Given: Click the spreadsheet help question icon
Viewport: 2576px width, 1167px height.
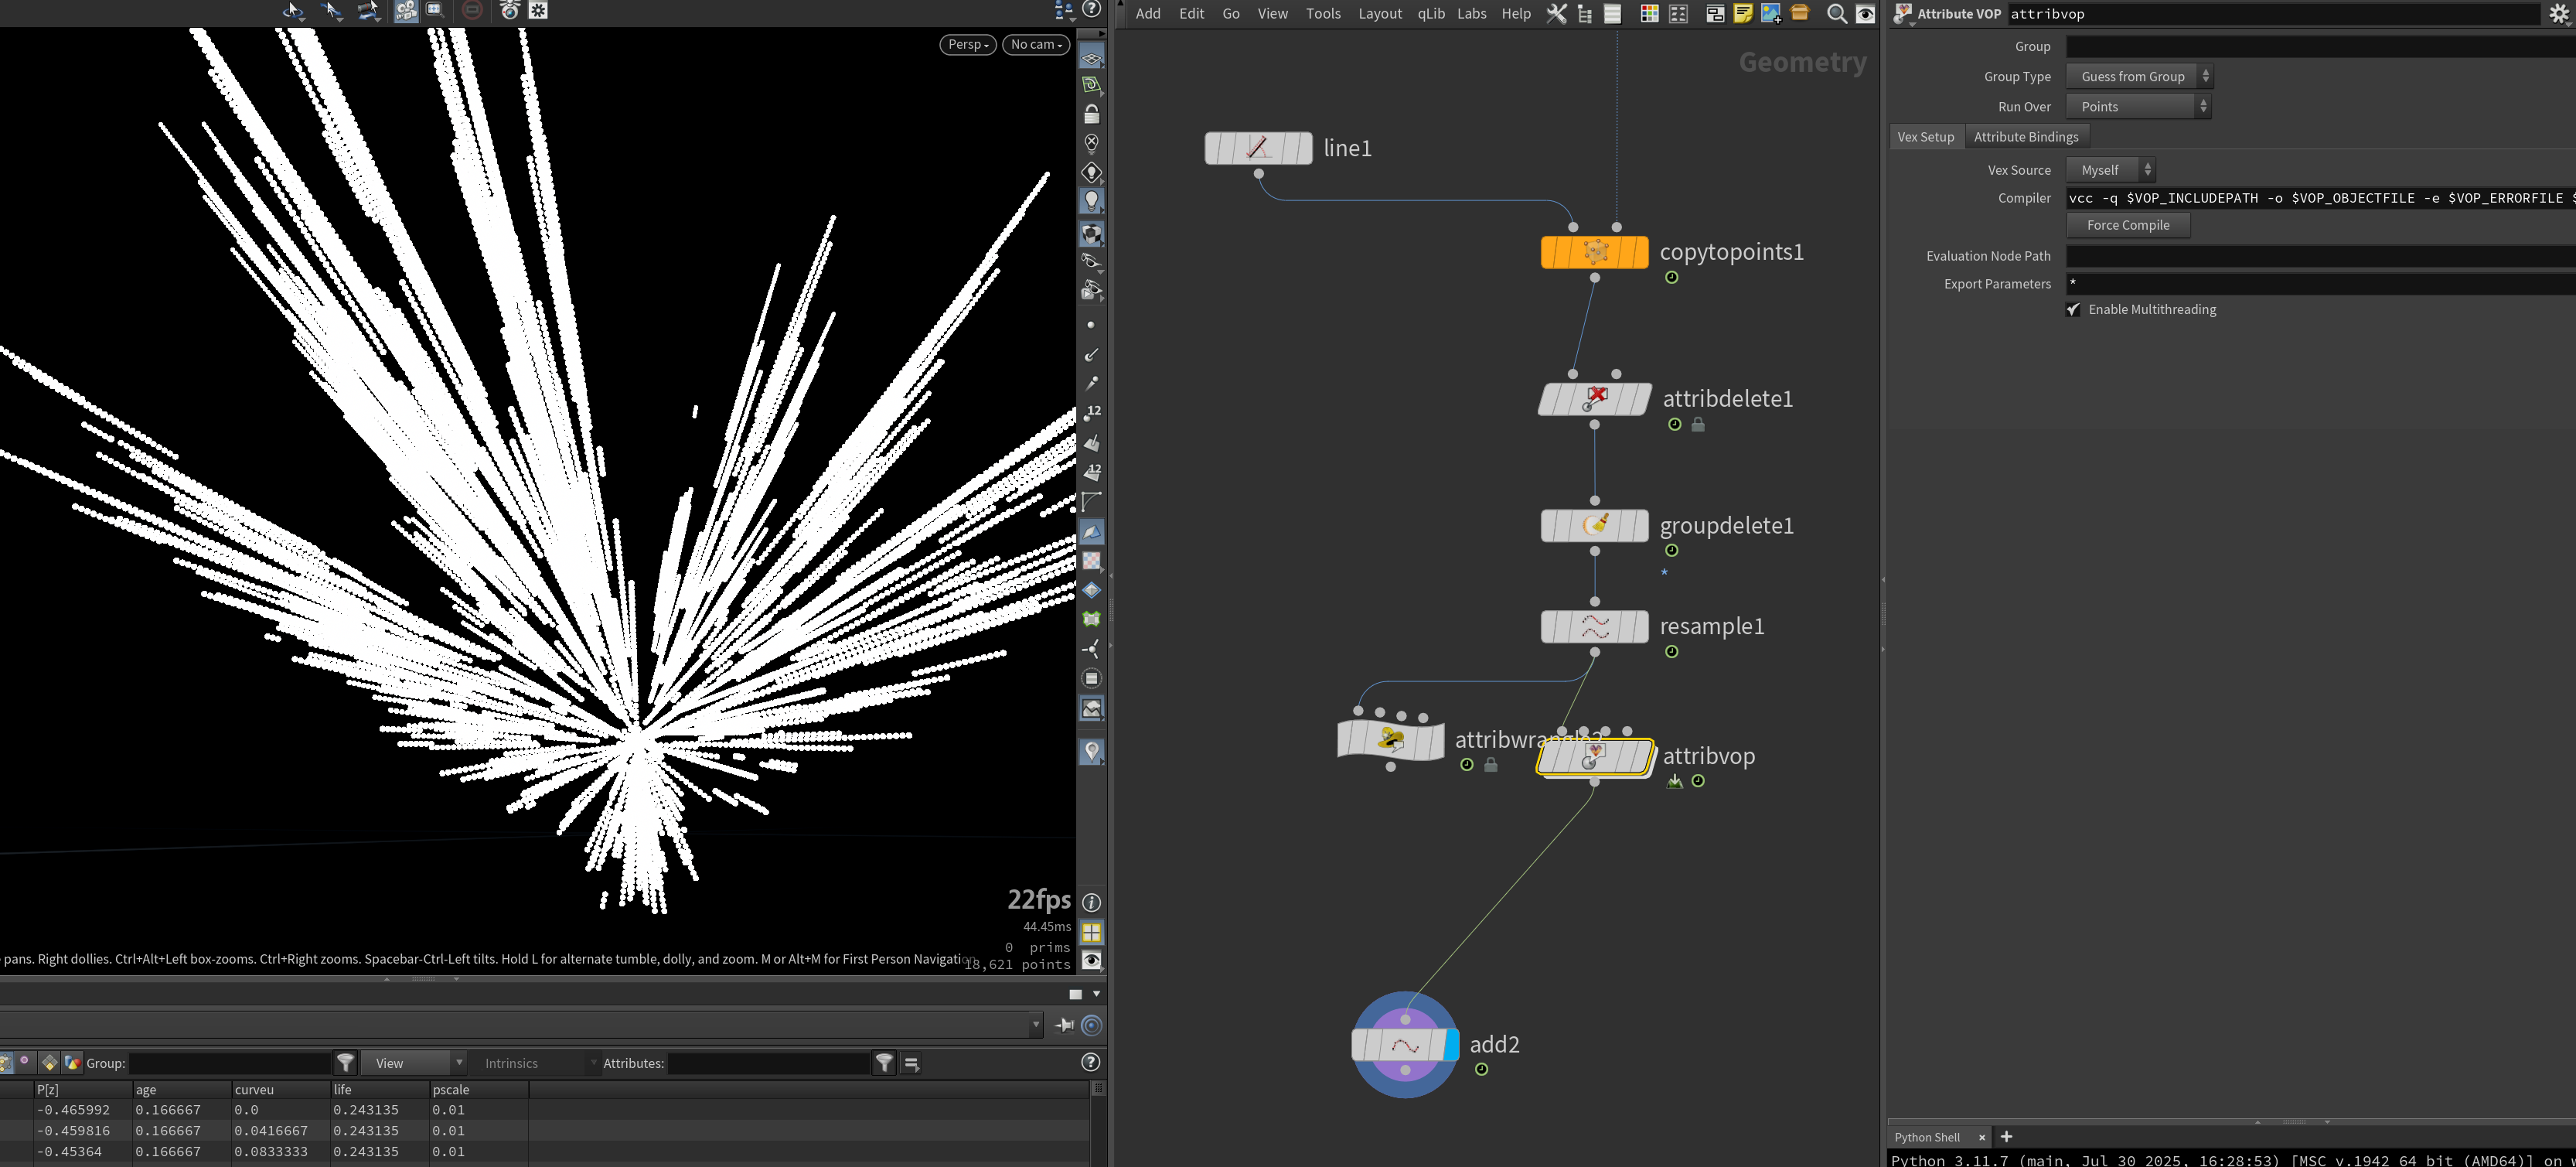Looking at the screenshot, I should click(x=1090, y=1062).
